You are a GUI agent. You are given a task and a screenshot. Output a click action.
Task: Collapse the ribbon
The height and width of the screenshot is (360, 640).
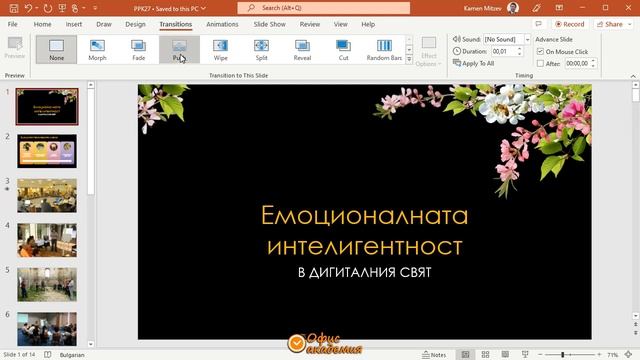click(633, 76)
